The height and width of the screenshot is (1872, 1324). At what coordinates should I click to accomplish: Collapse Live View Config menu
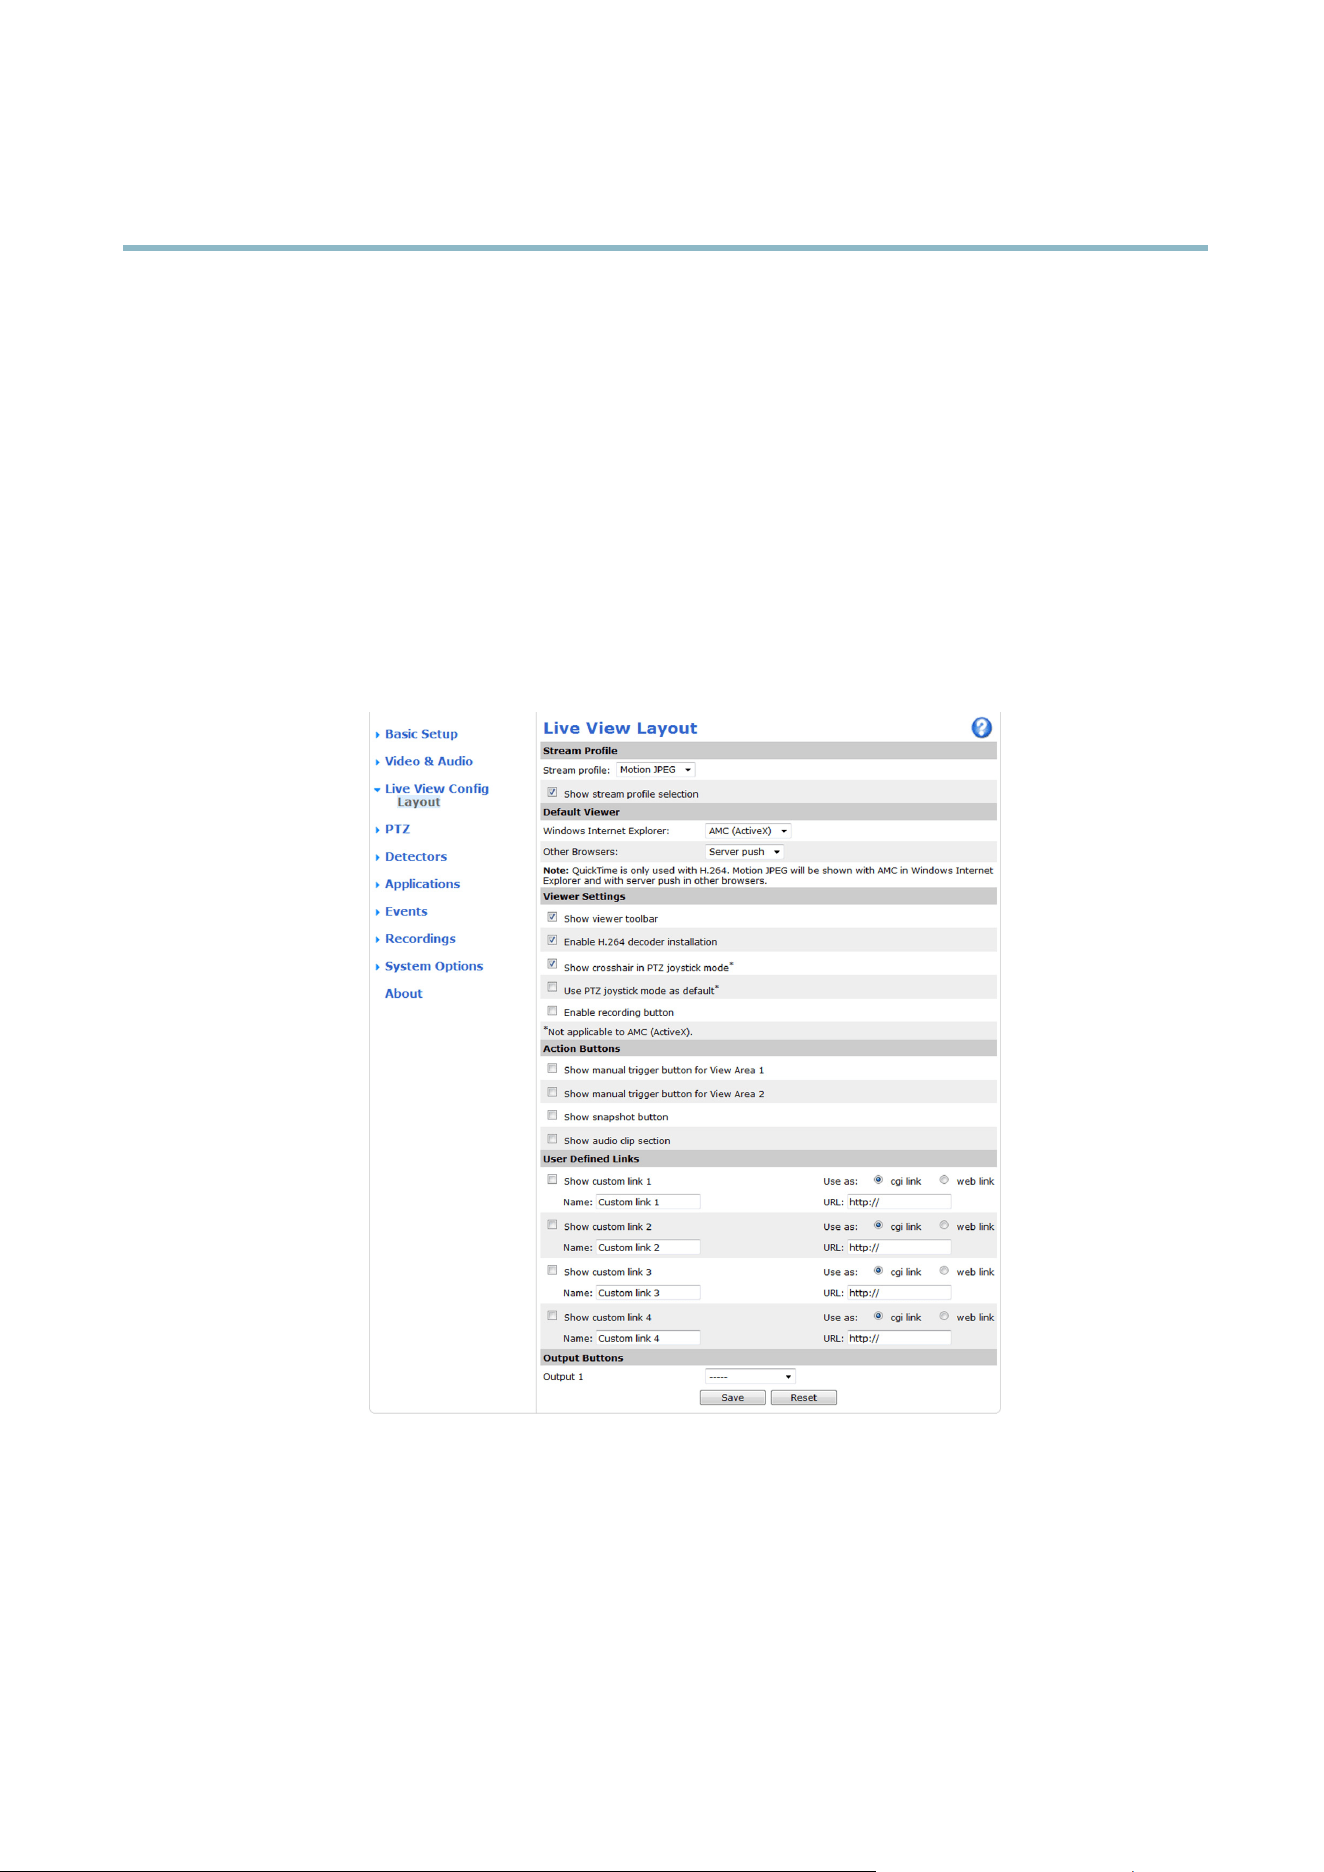[437, 788]
